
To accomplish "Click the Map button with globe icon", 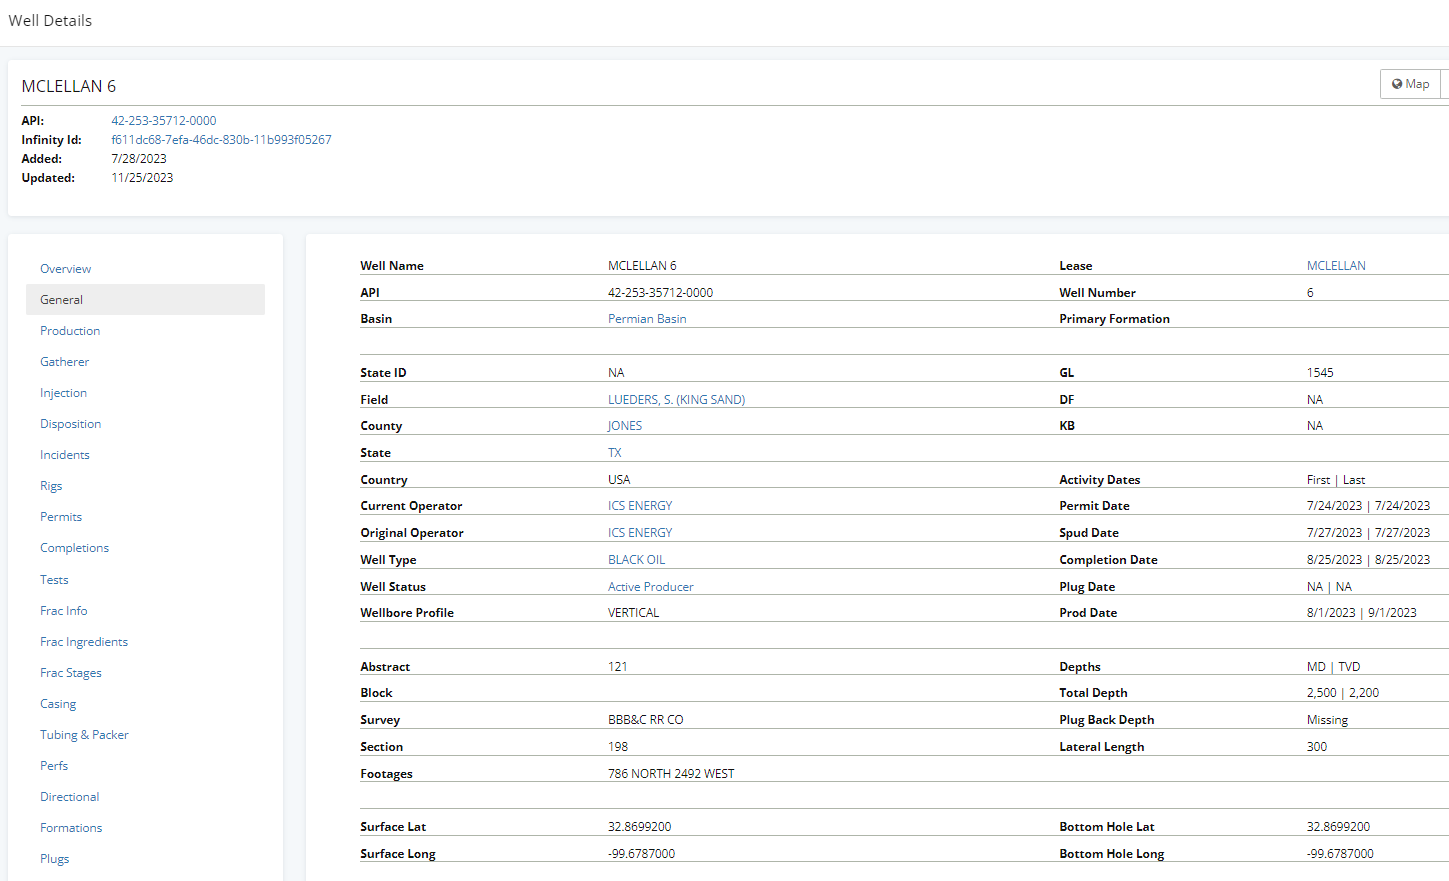I will (x=1410, y=84).
